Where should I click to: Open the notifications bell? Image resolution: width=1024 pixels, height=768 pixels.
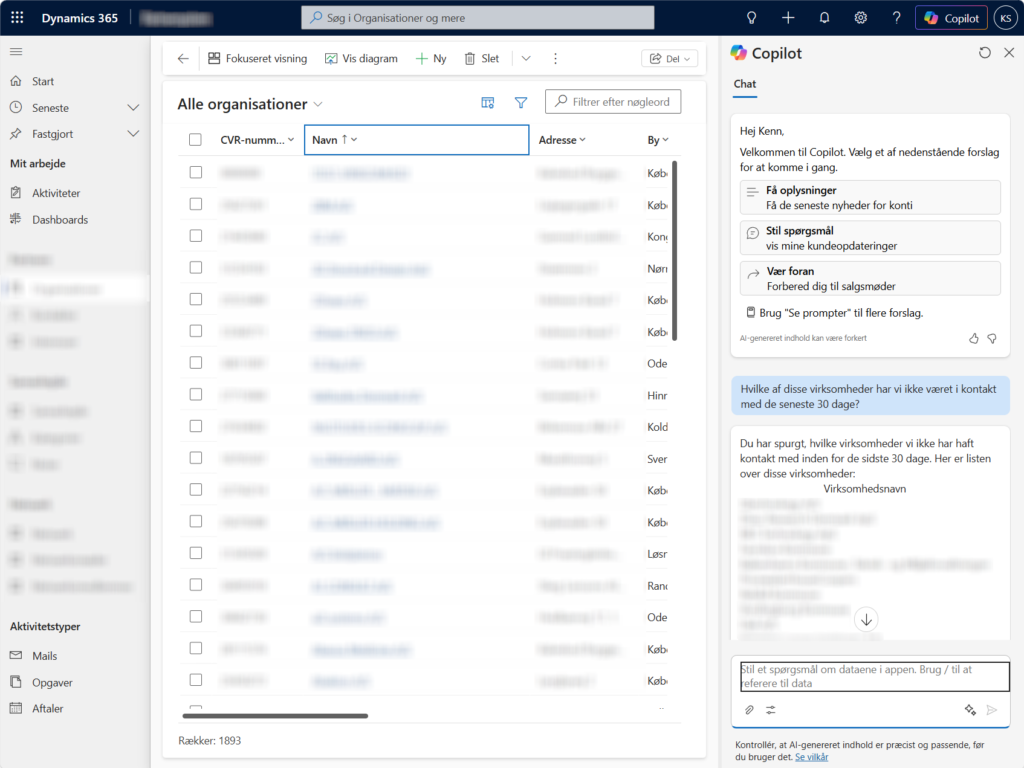824,18
